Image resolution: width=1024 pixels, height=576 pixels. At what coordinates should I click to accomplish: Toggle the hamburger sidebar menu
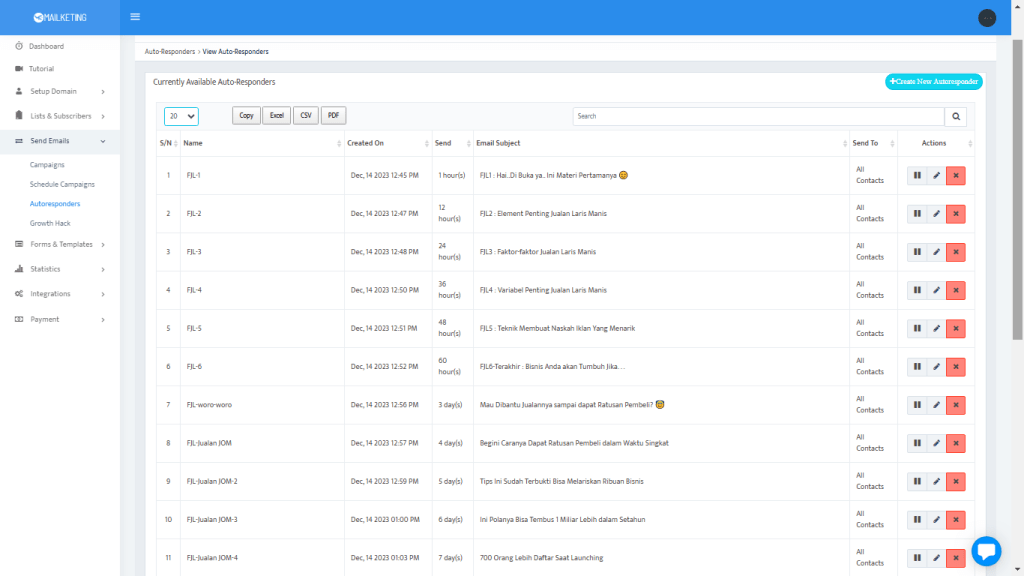135,17
